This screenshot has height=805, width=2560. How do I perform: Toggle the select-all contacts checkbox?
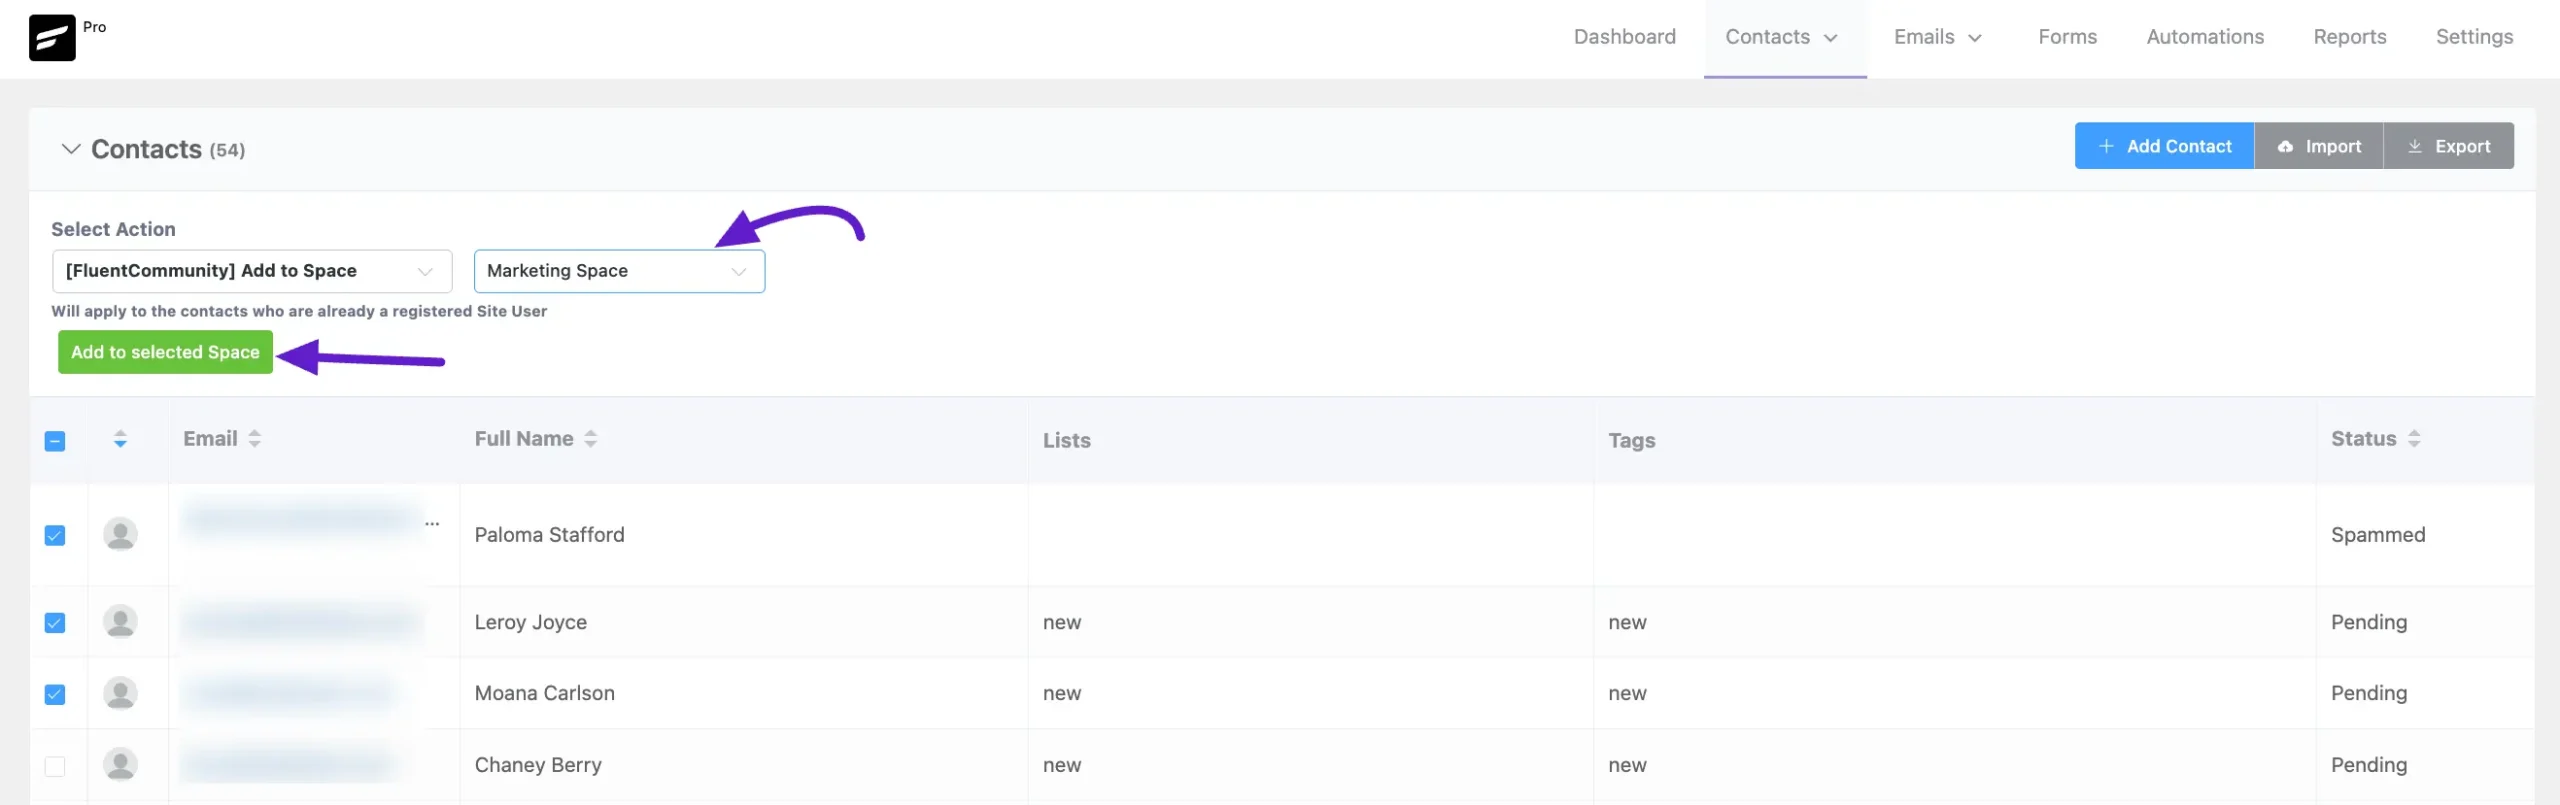coord(55,441)
